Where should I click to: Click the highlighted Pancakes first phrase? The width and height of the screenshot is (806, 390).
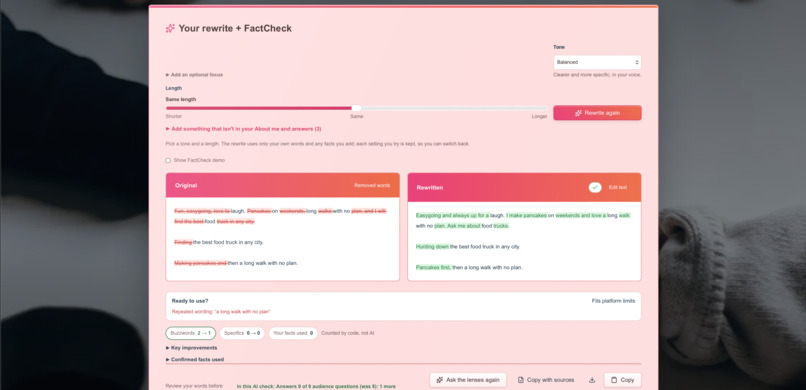[x=434, y=268]
